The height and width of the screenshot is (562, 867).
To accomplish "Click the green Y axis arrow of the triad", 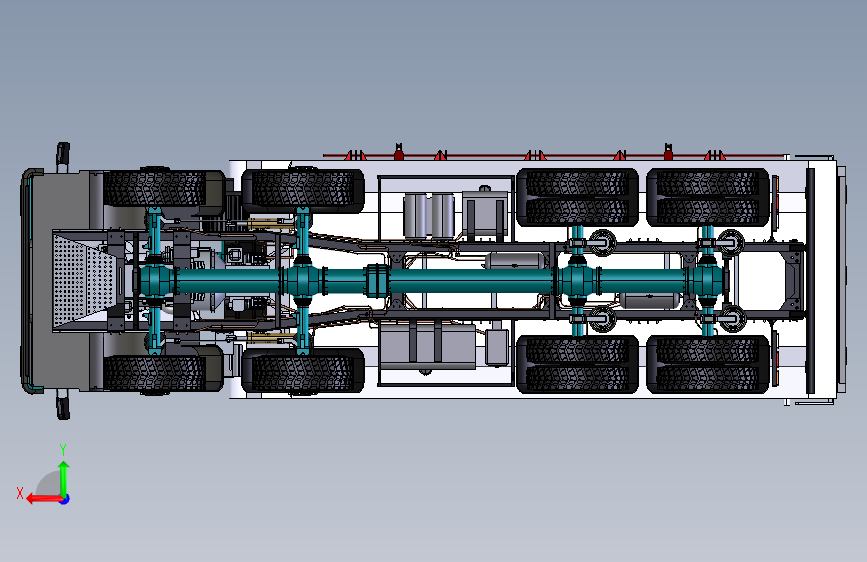I will (x=64, y=478).
